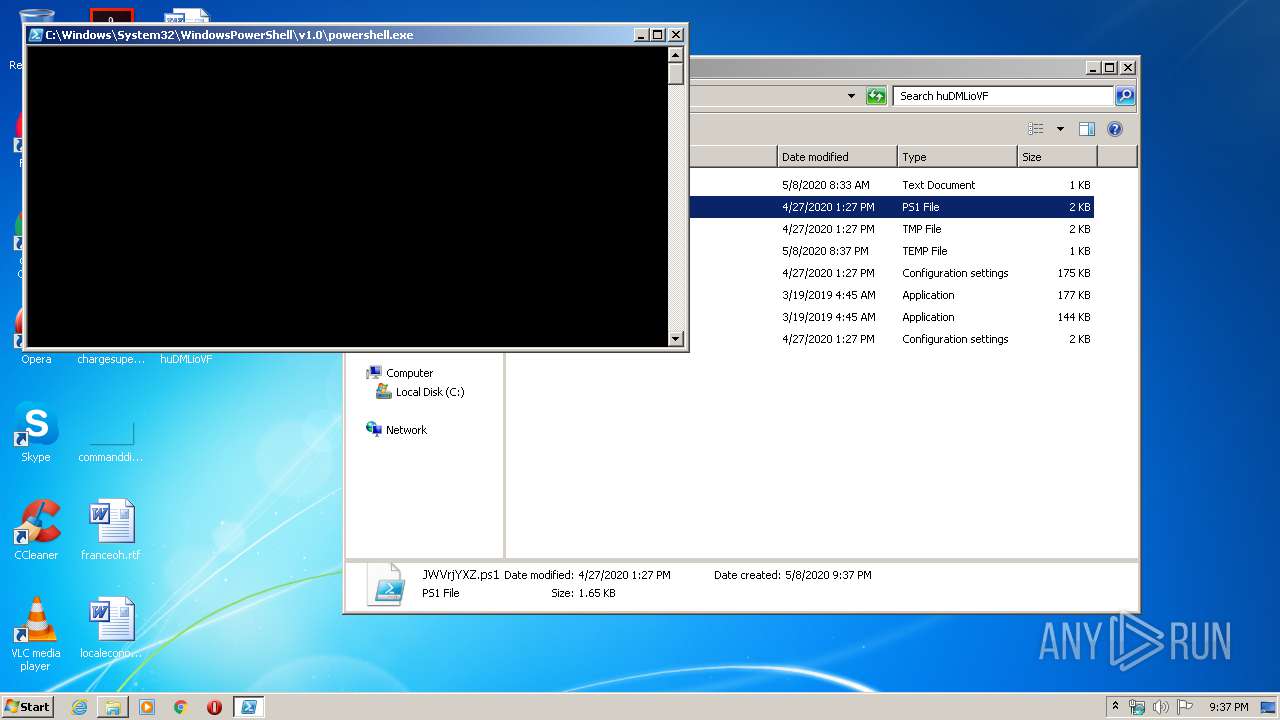Select the commanddi desktop file
Viewport: 1280px width, 720px height.
111,440
